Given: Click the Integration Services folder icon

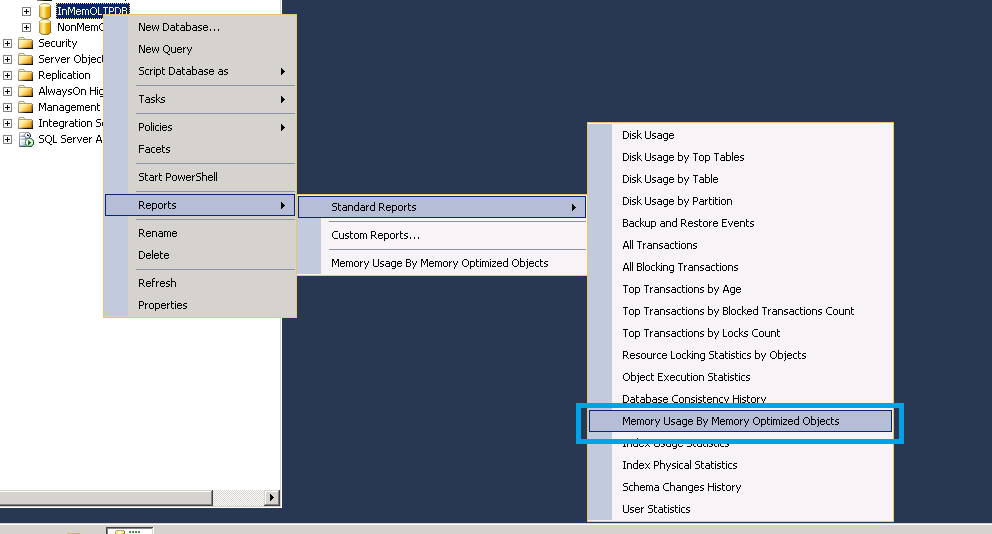Looking at the screenshot, I should pyautogui.click(x=25, y=123).
